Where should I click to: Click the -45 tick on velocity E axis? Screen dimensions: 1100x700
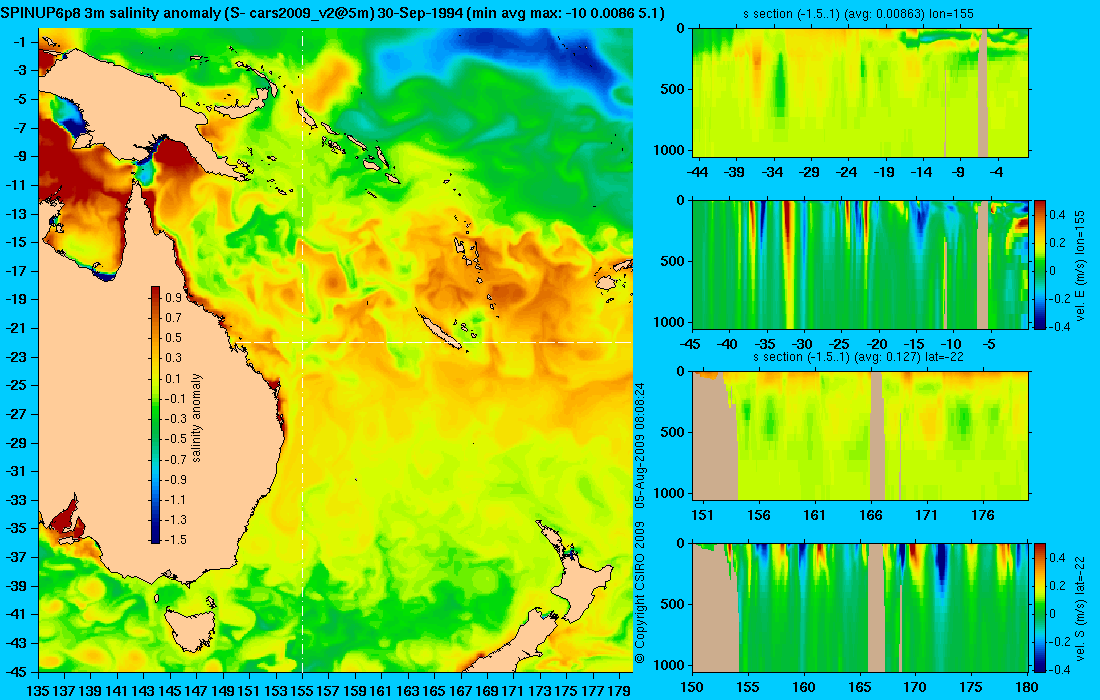[x=691, y=344]
